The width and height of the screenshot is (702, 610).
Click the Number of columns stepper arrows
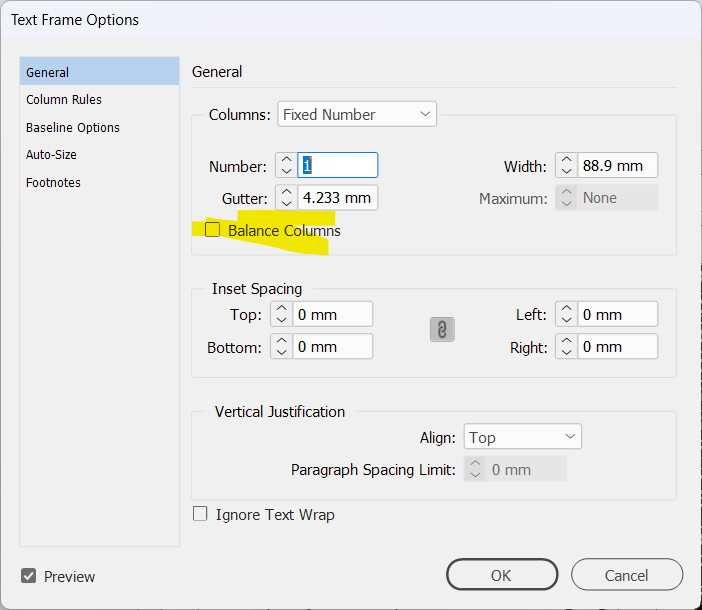285,166
